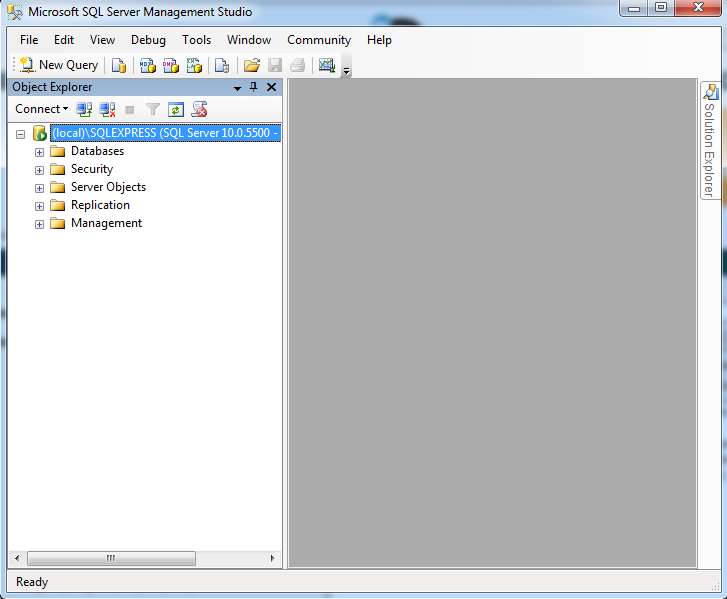
Task: Expand the Management folder node
Action: click(39, 224)
